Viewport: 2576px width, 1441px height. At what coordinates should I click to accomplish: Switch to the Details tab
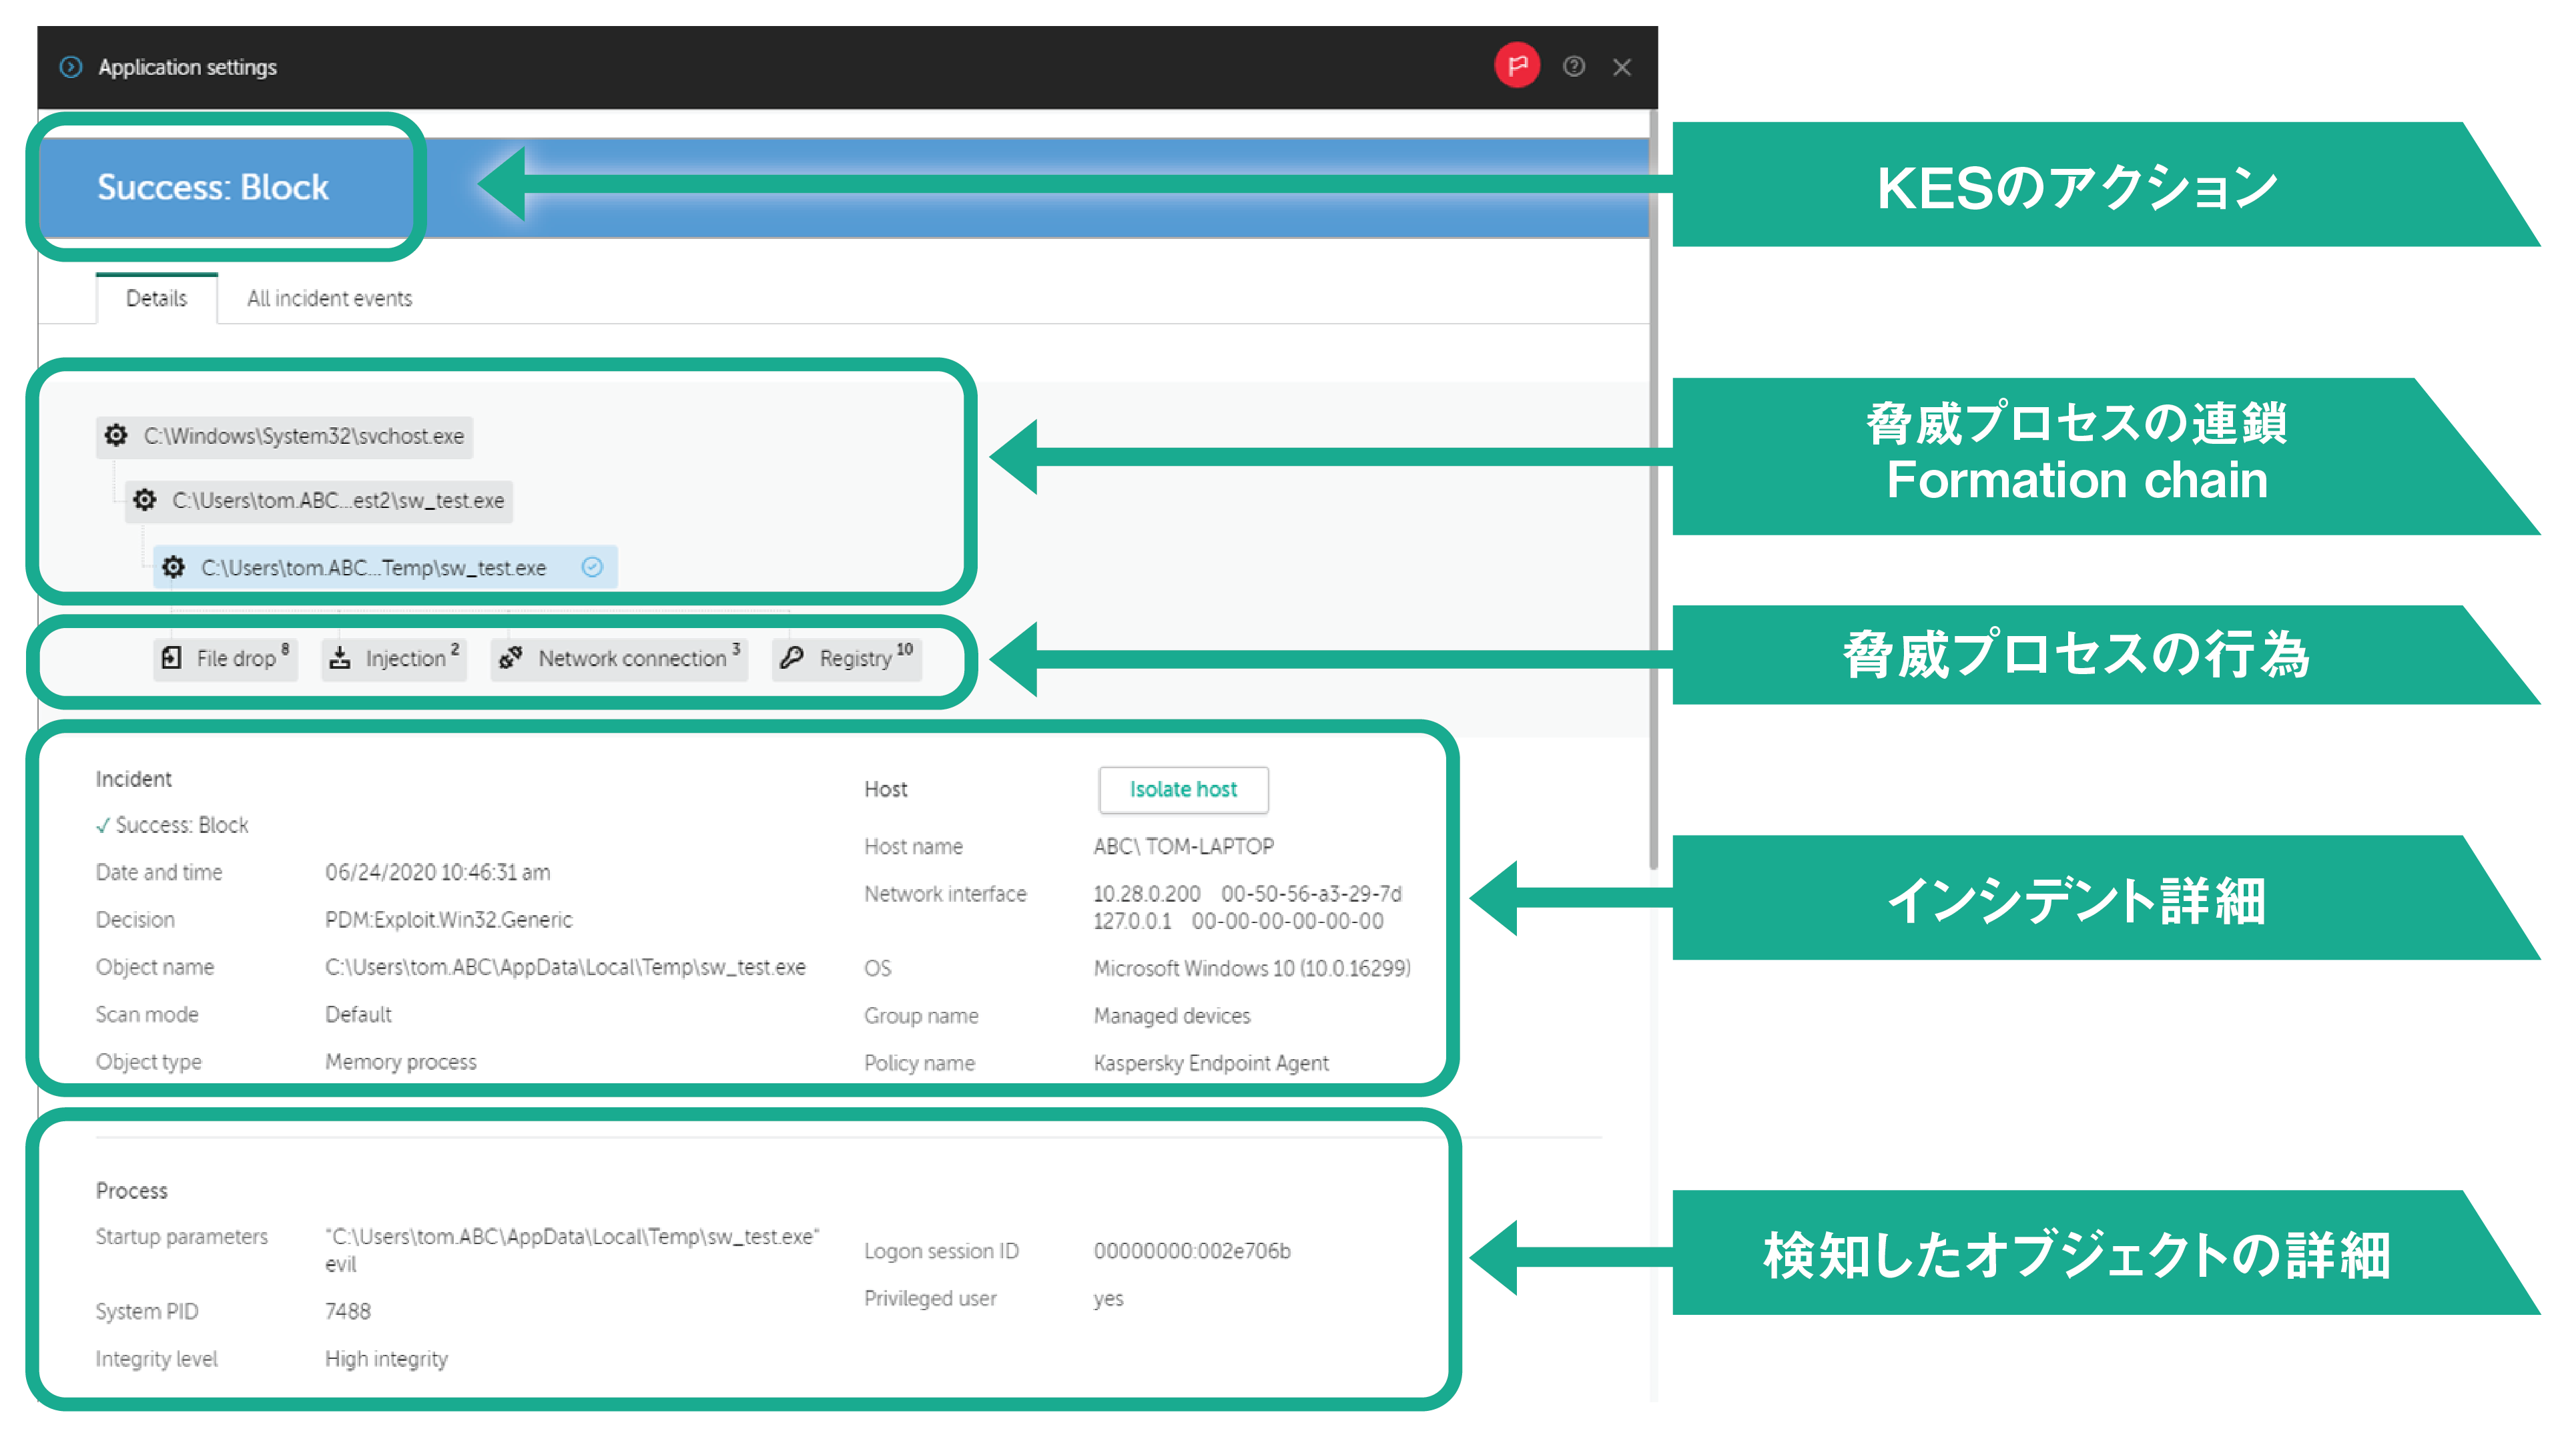coord(156,298)
